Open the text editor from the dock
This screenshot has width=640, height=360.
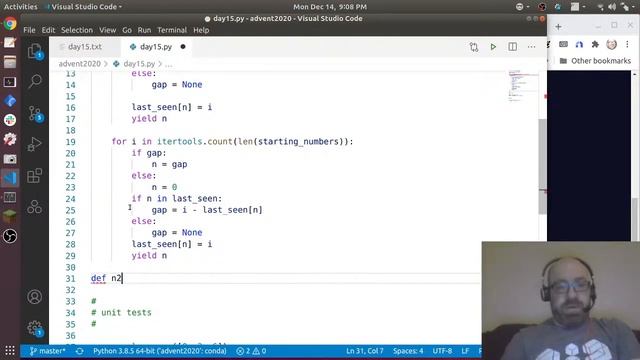pos(10,42)
